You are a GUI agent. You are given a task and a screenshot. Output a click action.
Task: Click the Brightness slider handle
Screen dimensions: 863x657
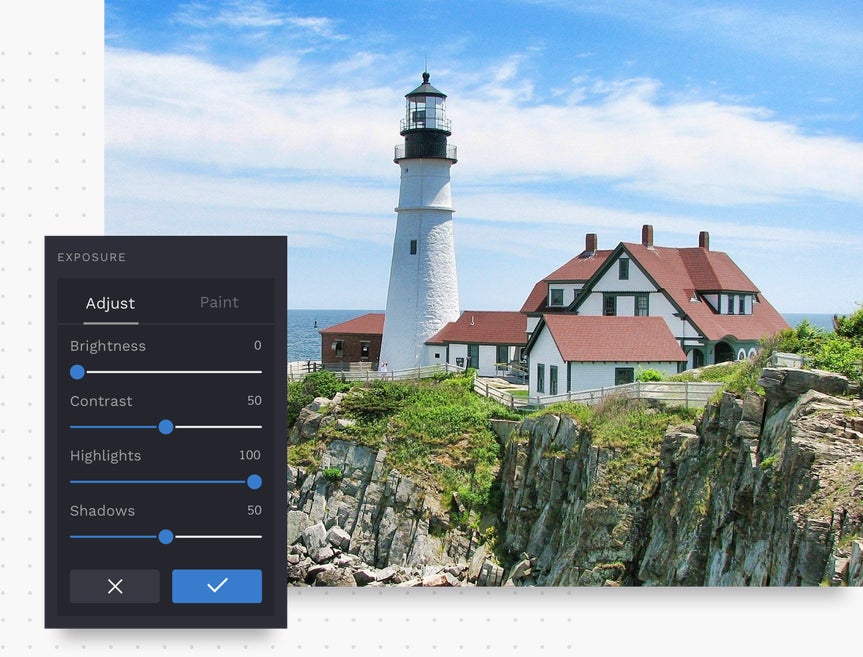point(78,372)
